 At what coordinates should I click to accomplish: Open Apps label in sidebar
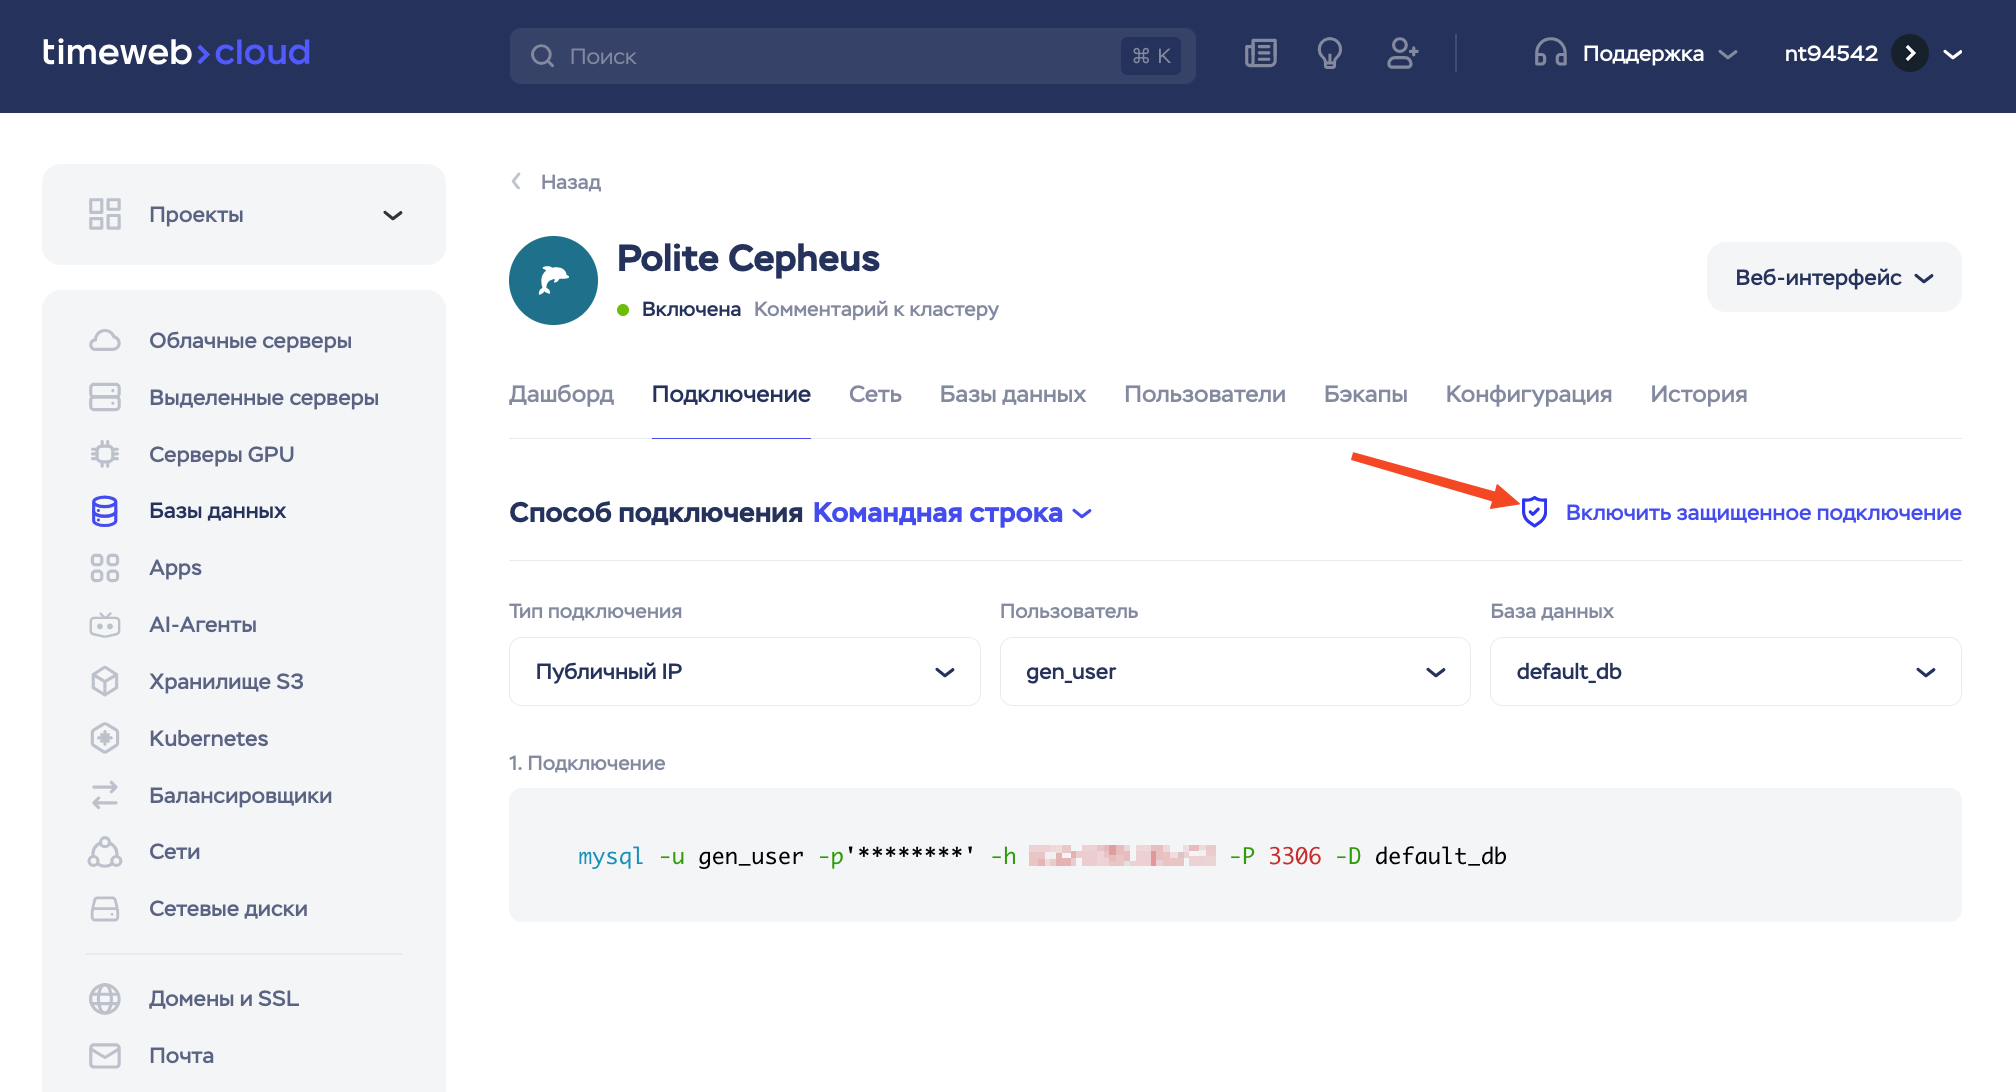pyautogui.click(x=175, y=568)
